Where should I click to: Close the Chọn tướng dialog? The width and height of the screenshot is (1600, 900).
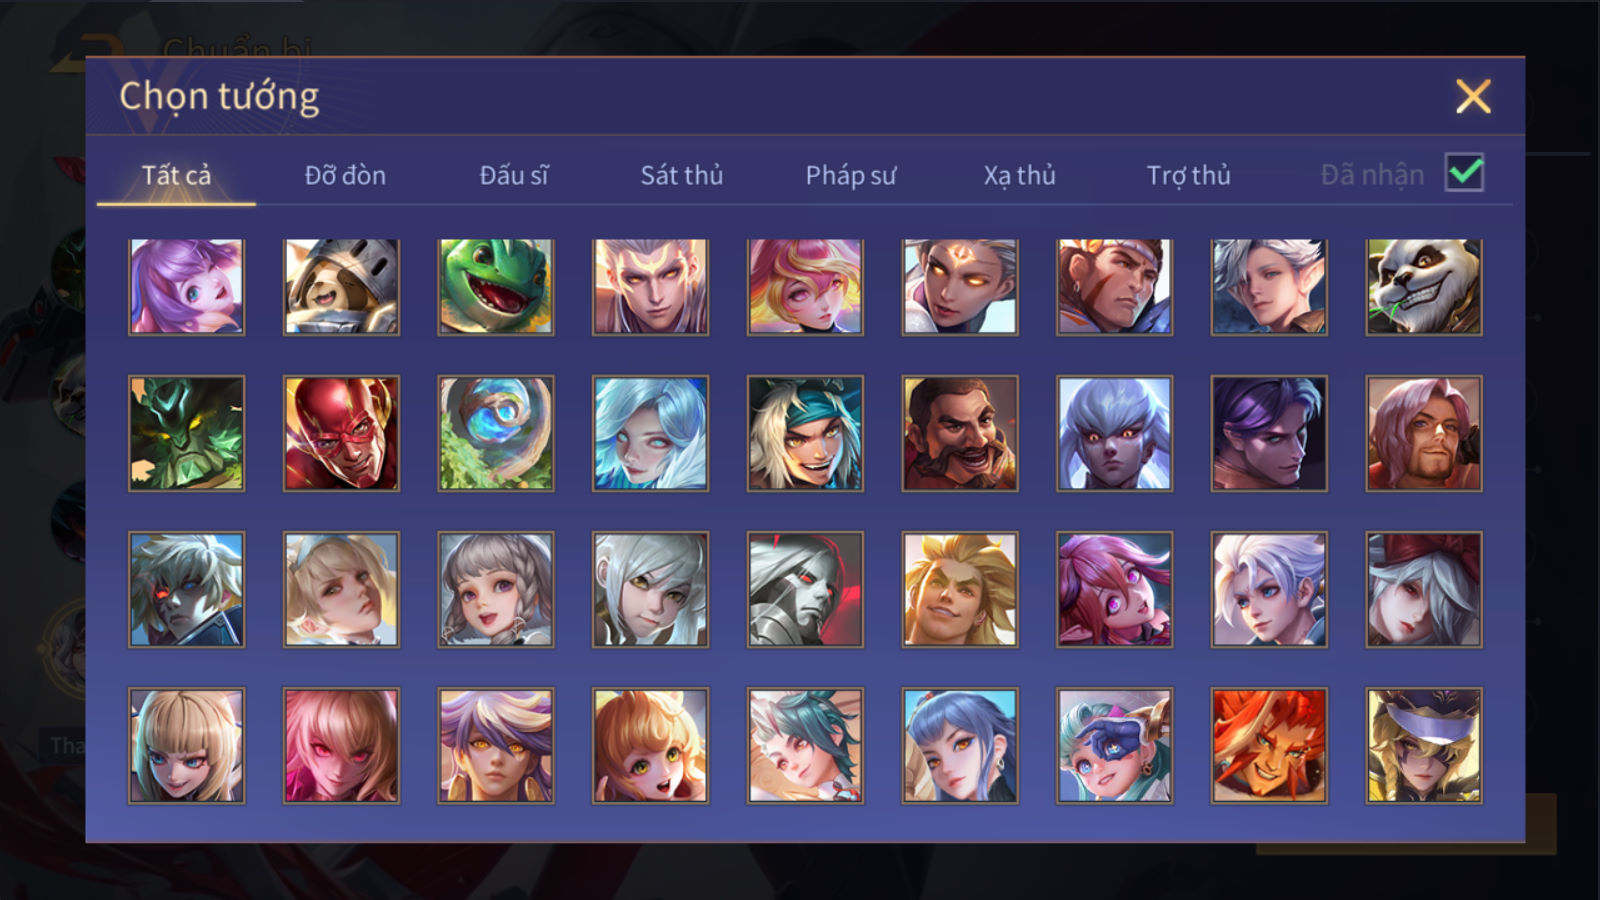[1473, 97]
